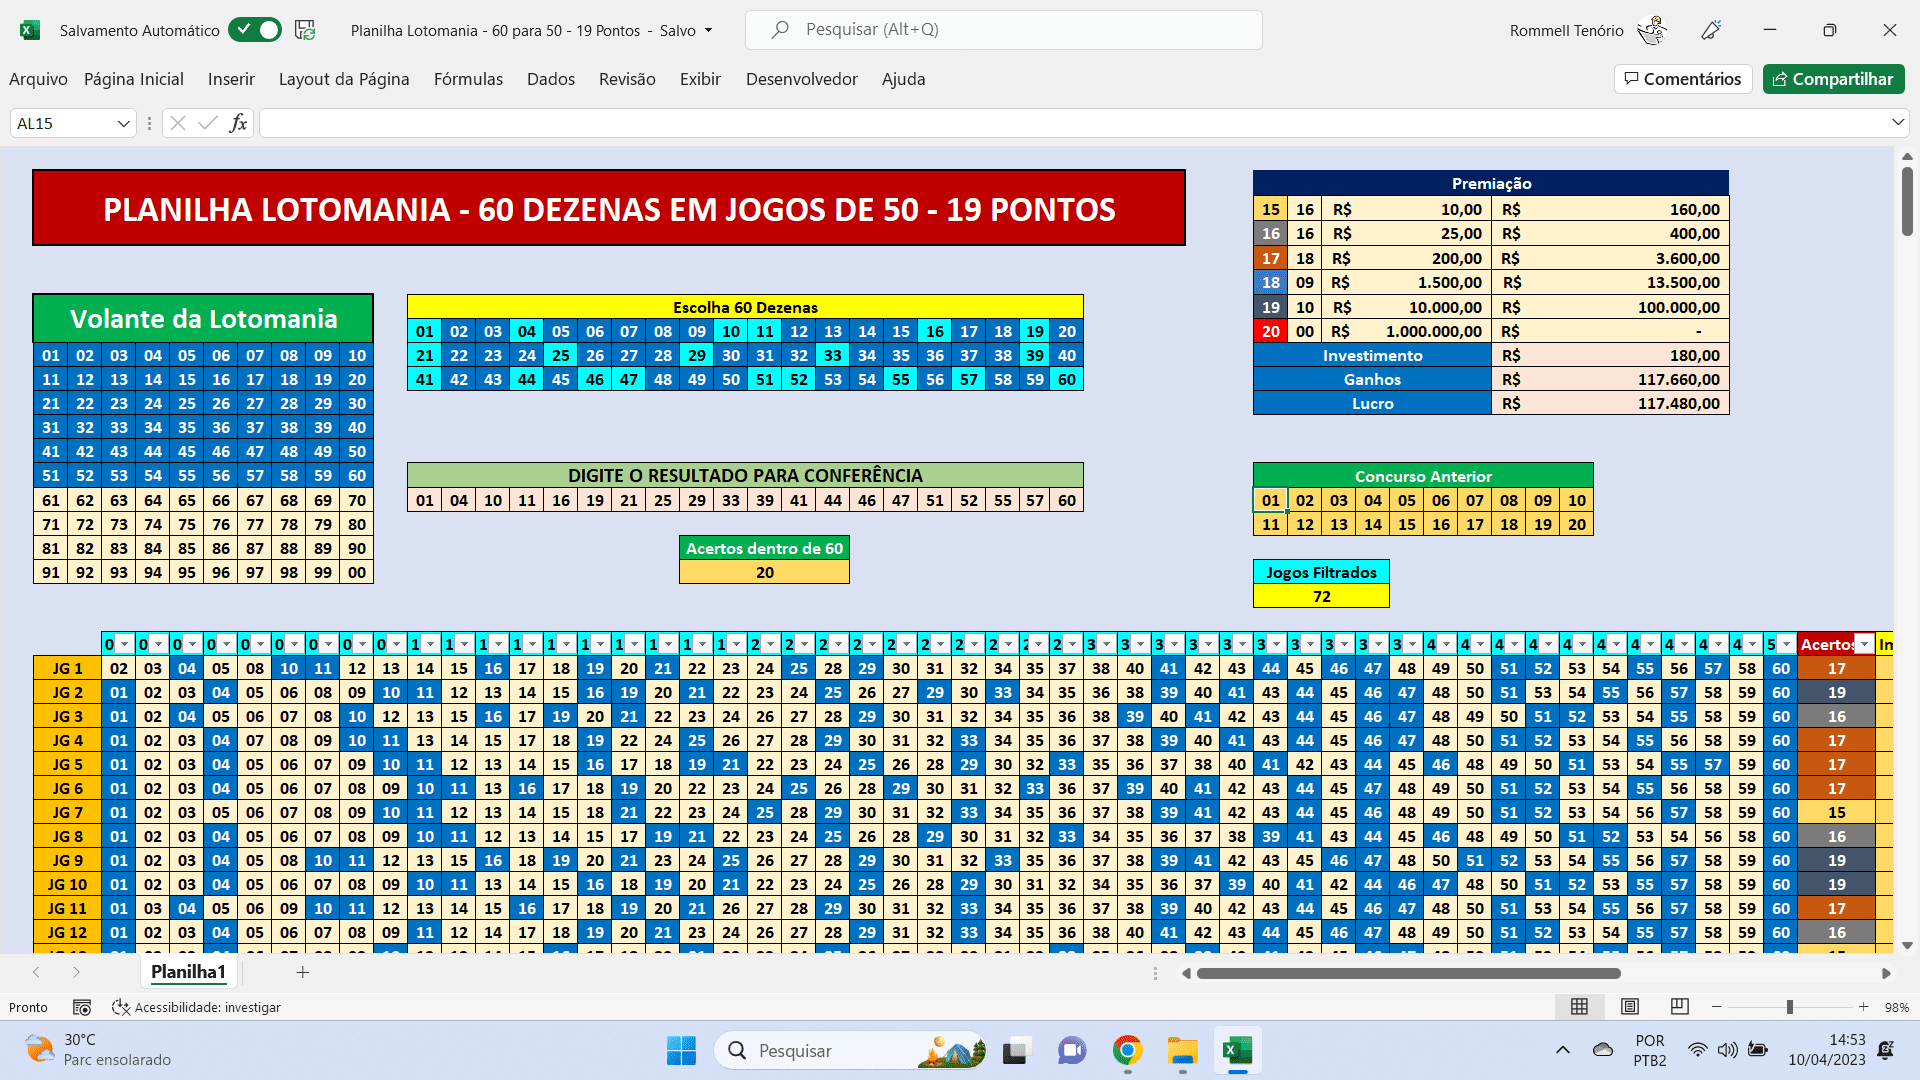This screenshot has width=1920, height=1080.
Task: Open the Arquivo menu
Action: click(x=38, y=79)
